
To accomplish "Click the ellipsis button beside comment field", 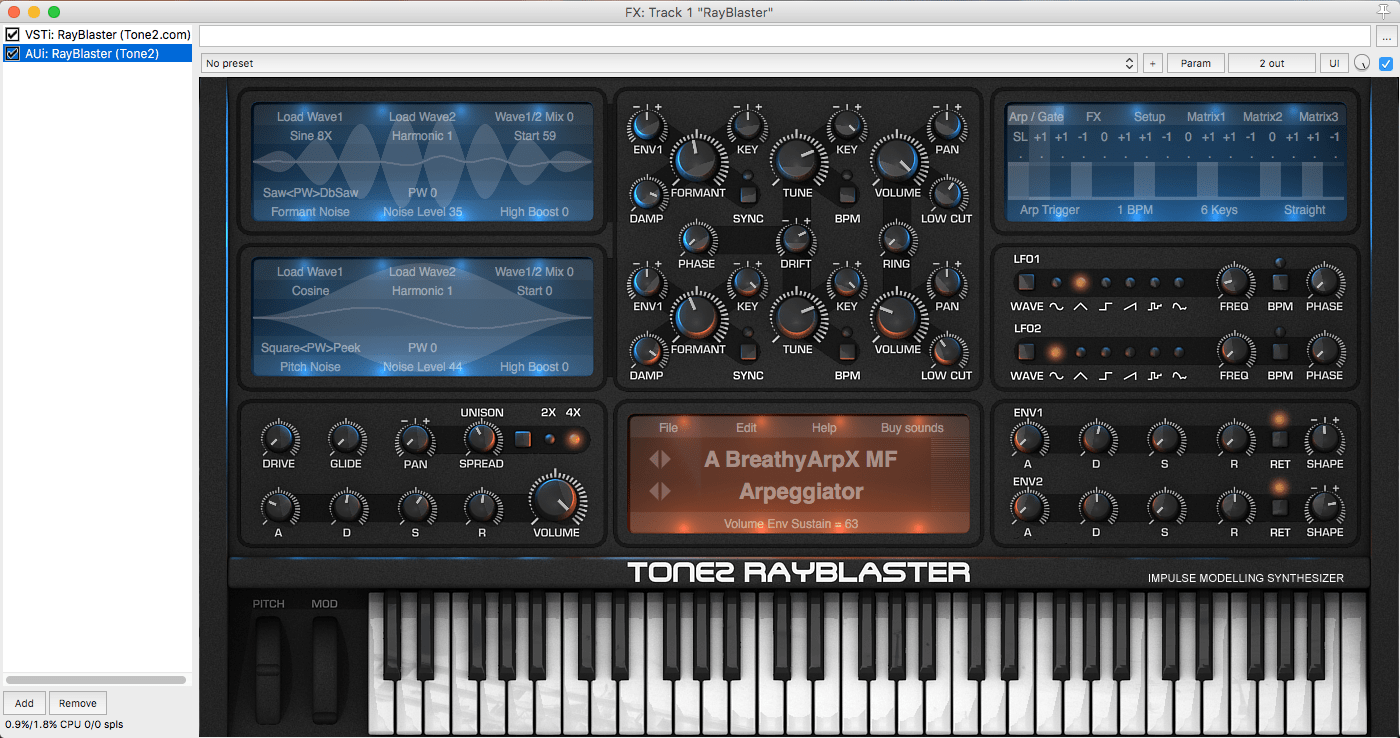I will click(1385, 36).
